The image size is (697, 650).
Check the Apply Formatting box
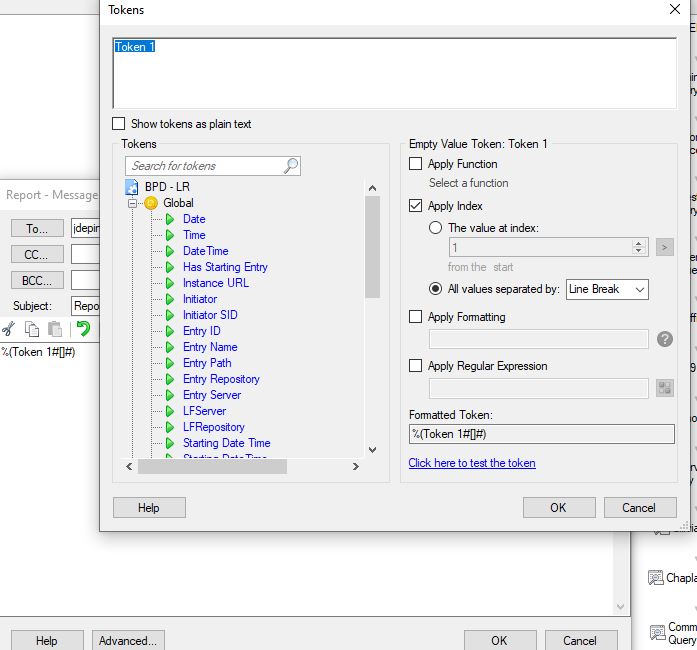(x=415, y=317)
